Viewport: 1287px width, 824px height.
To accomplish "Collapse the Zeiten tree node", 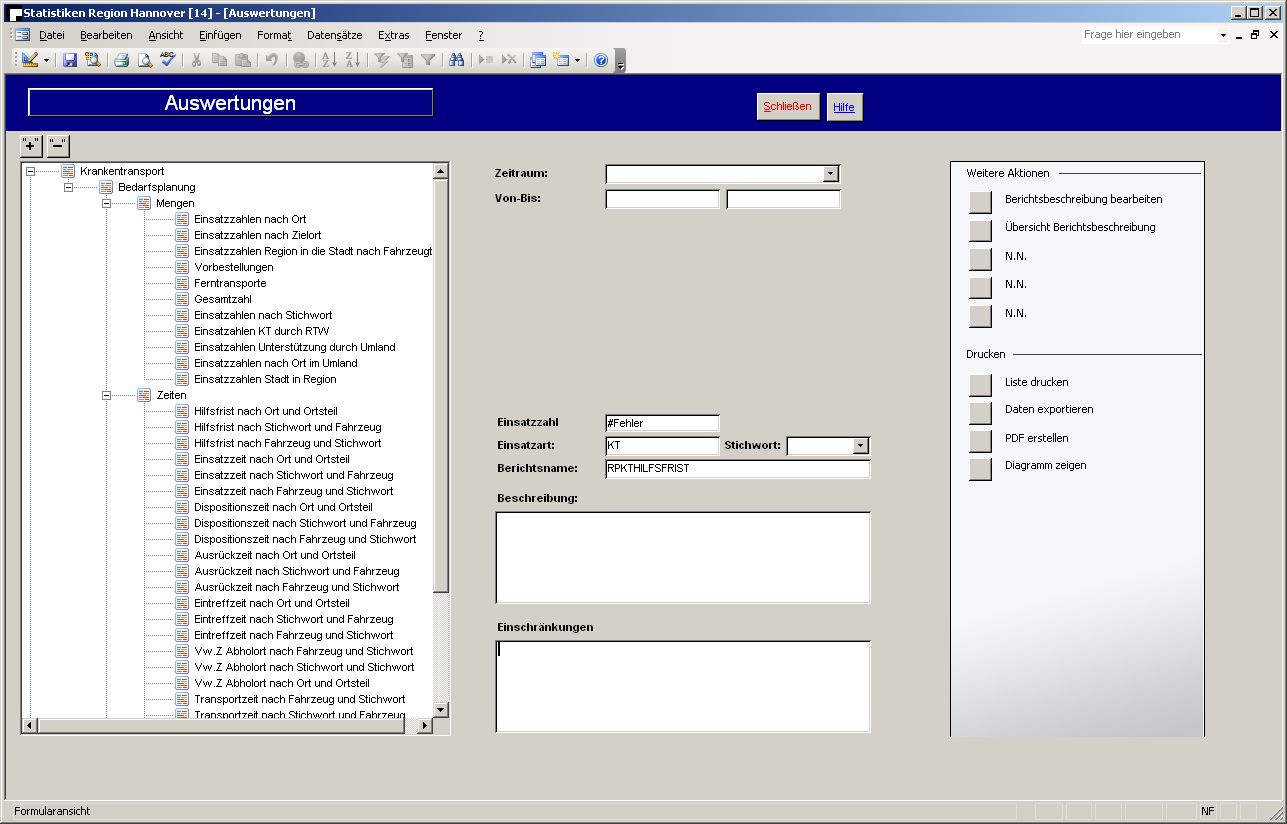I will coord(106,396).
